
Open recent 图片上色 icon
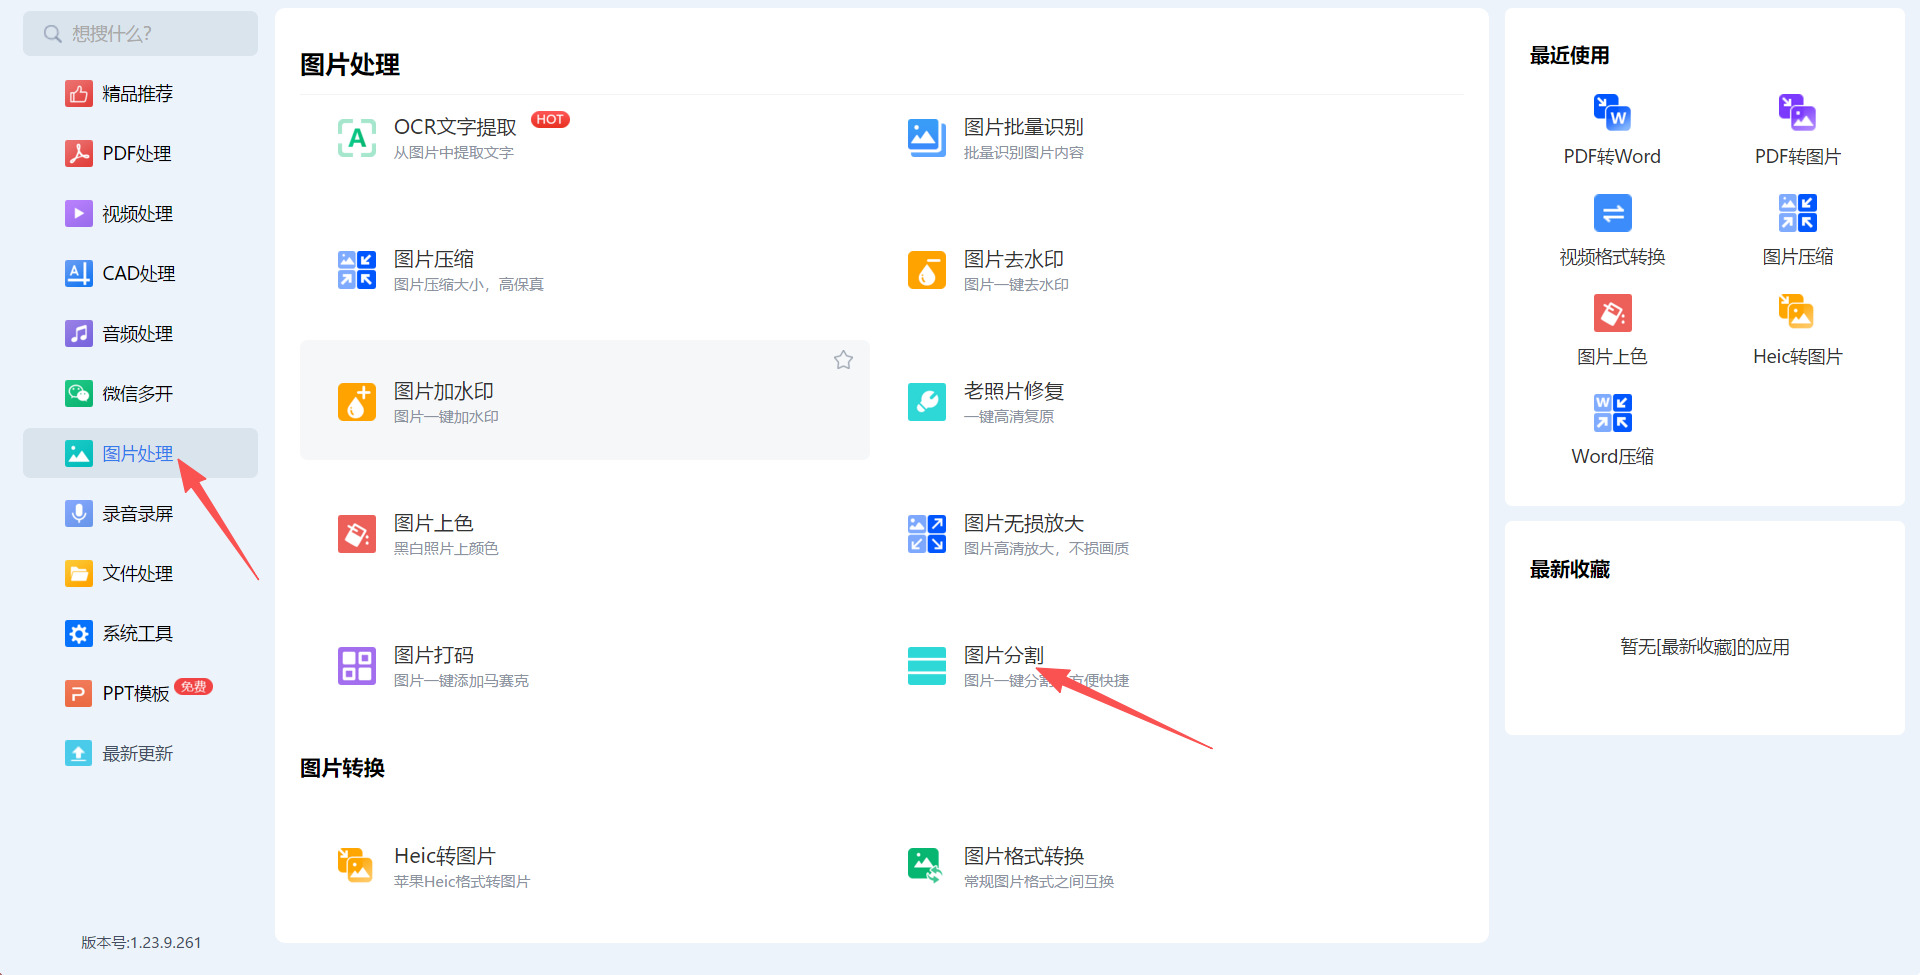[1612, 313]
